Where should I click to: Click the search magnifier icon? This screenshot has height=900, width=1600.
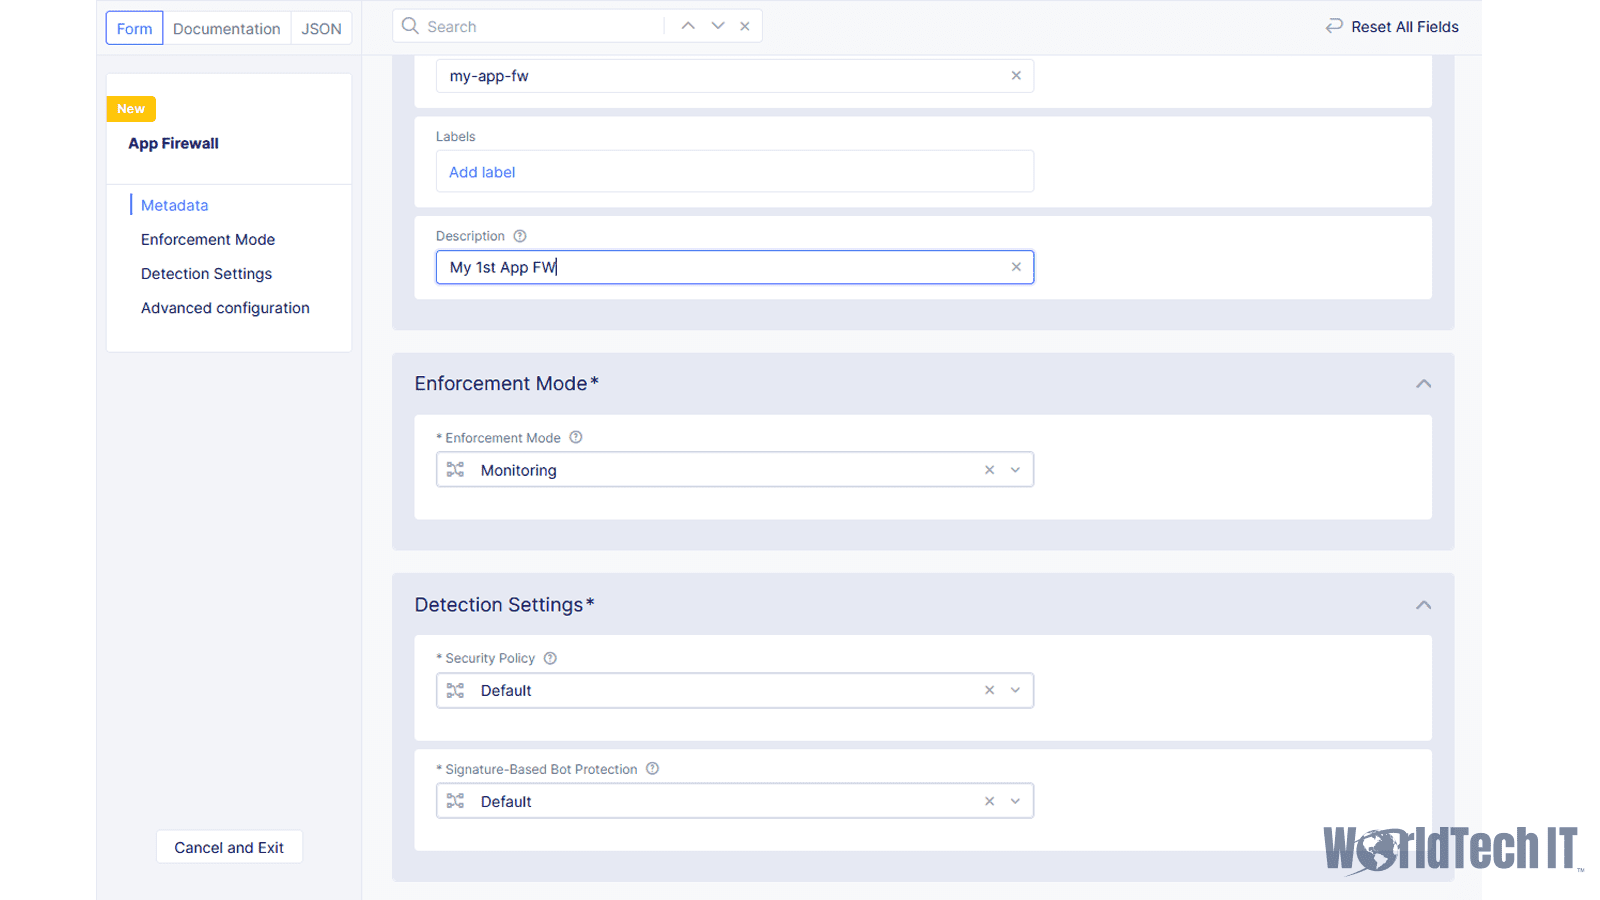tap(410, 26)
